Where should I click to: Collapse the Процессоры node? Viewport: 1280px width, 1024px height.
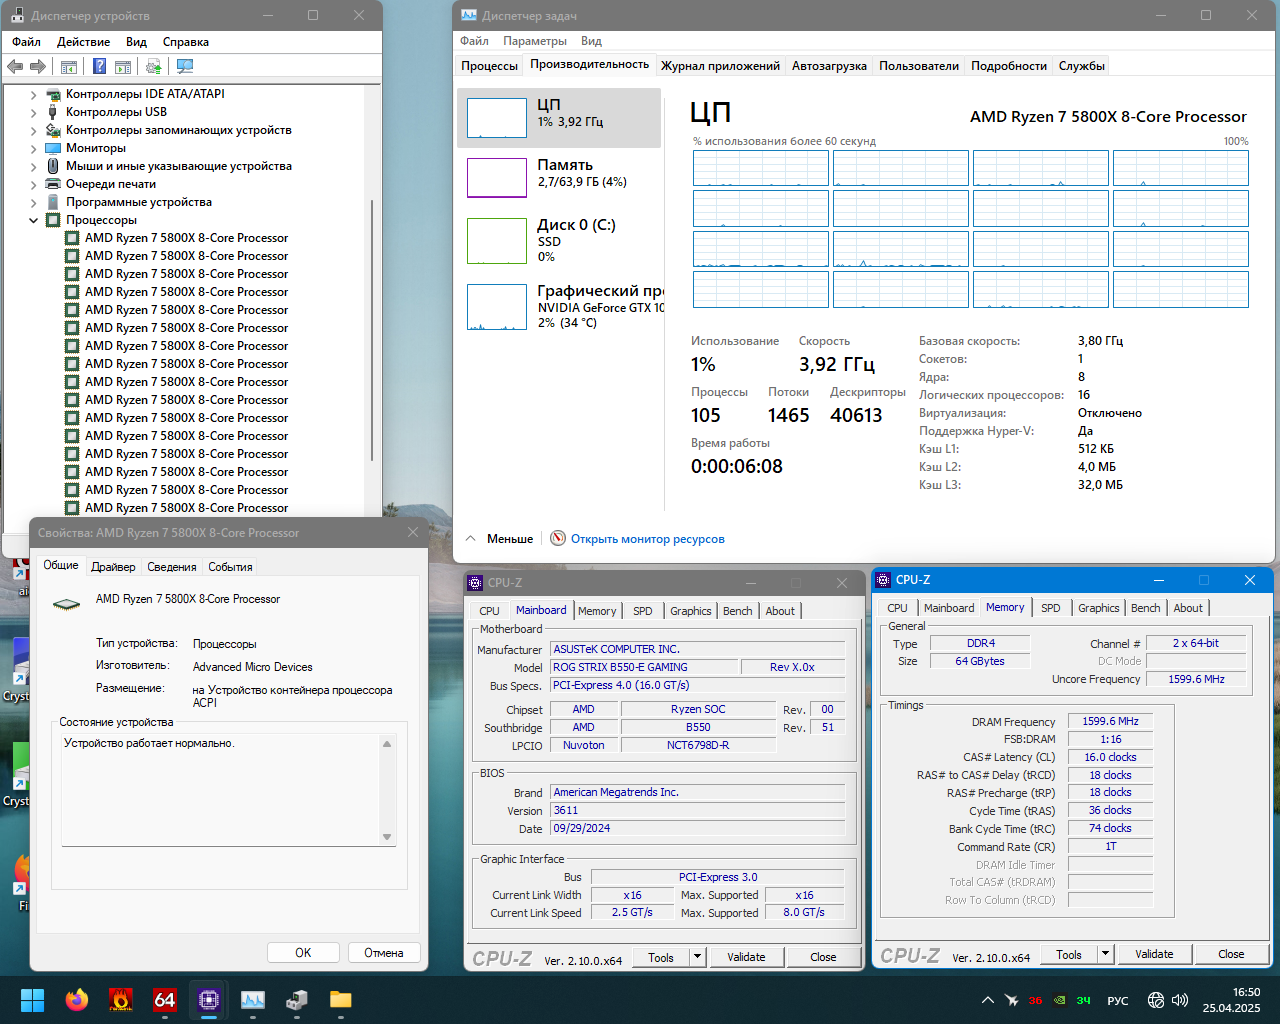point(33,221)
